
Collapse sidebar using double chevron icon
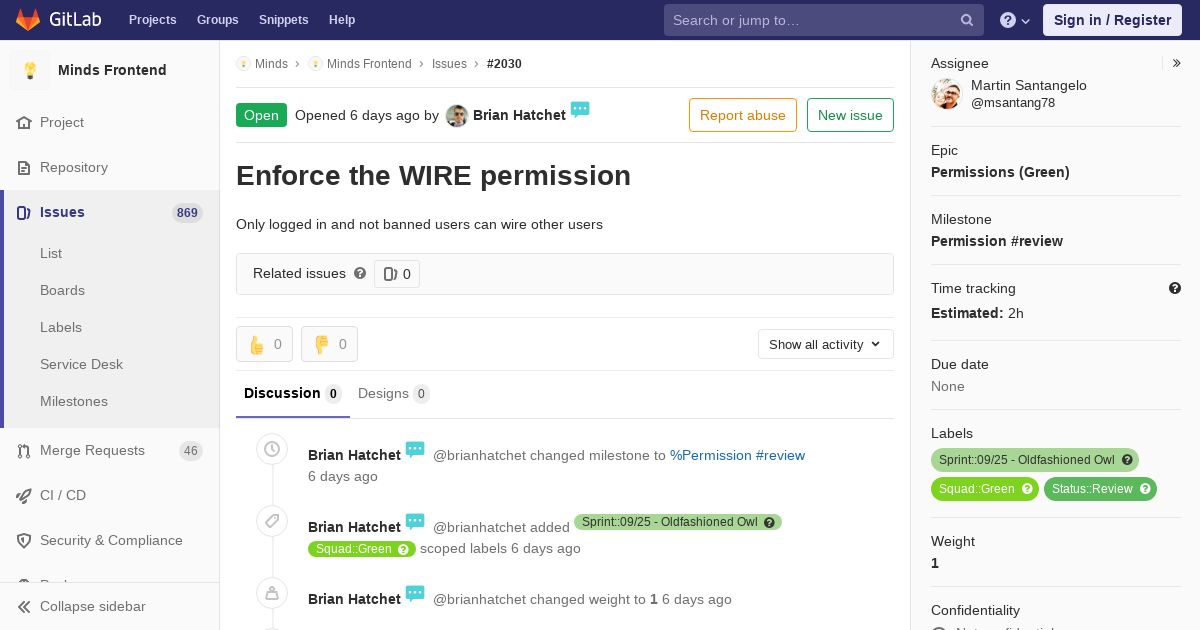(x=24, y=607)
